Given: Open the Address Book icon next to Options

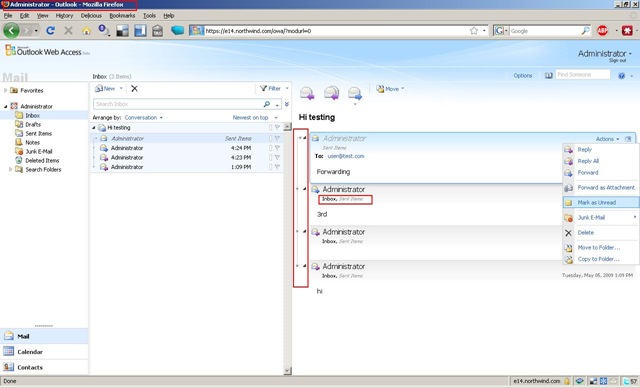Looking at the screenshot, I should (x=549, y=75).
